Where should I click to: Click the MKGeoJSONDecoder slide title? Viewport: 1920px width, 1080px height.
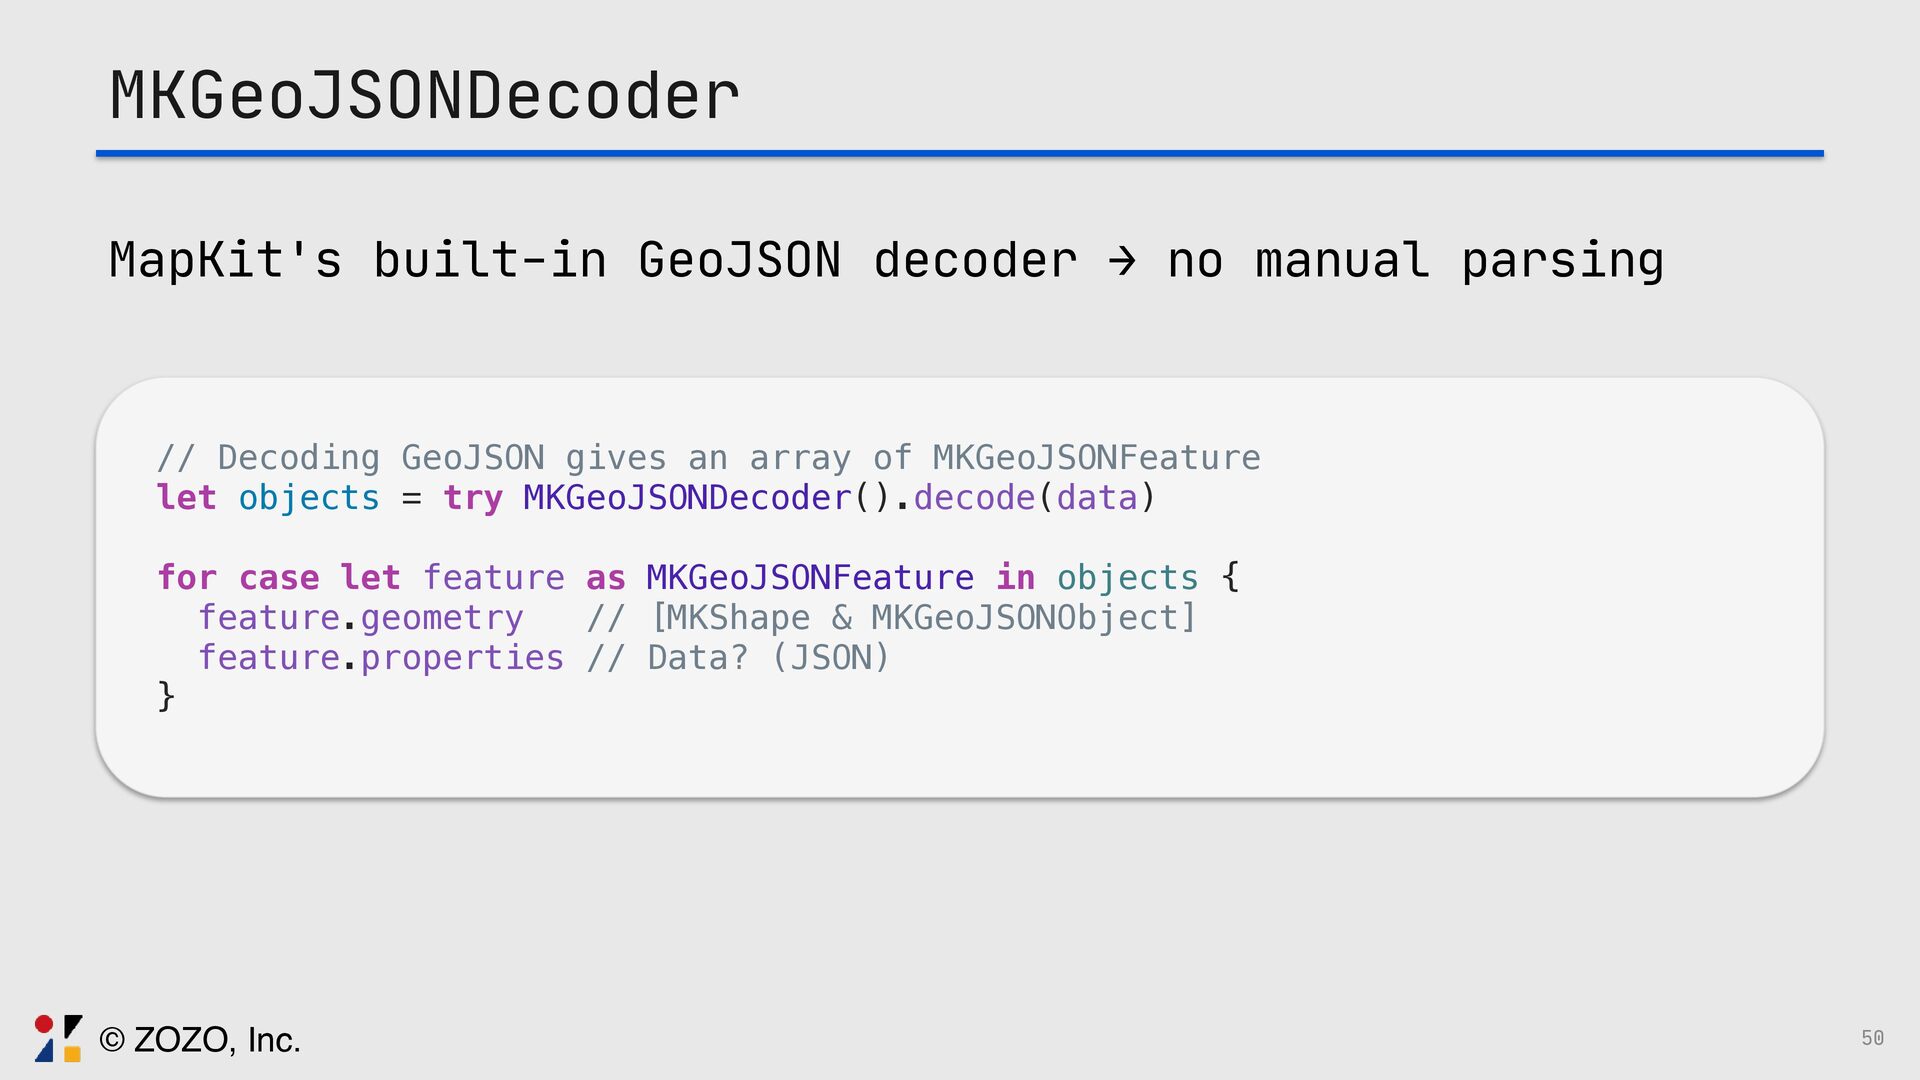(x=424, y=96)
